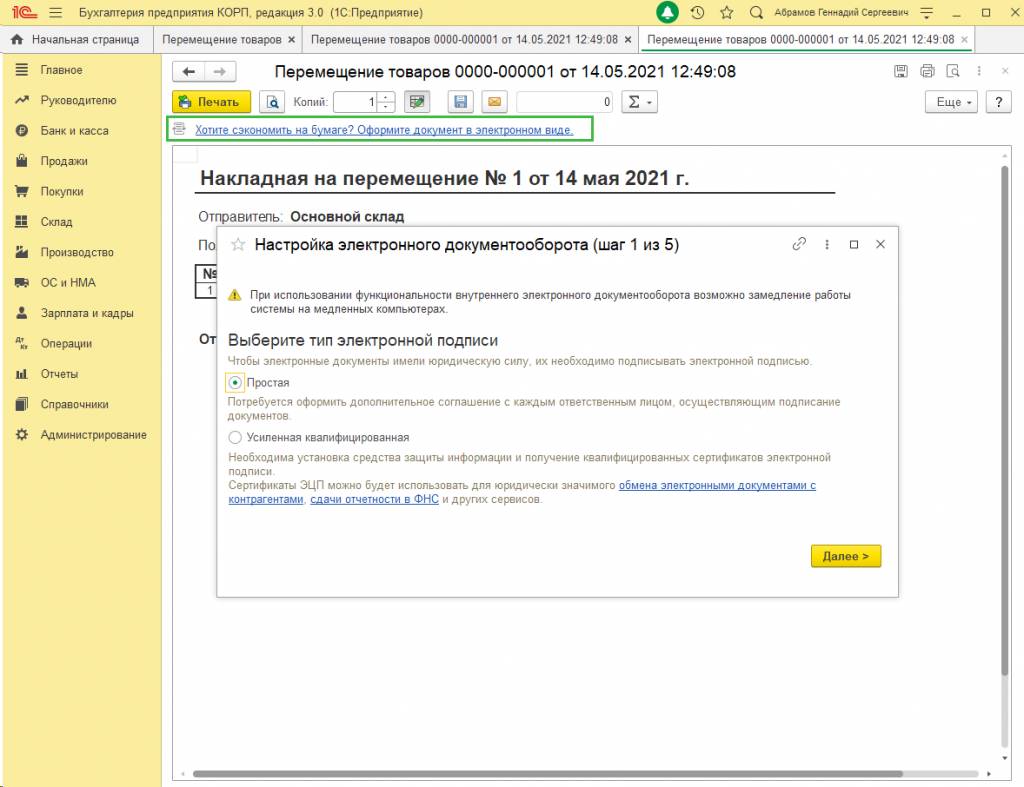Open Главное section in sidebar
Screen dimensions: 1024x787
click(61, 70)
